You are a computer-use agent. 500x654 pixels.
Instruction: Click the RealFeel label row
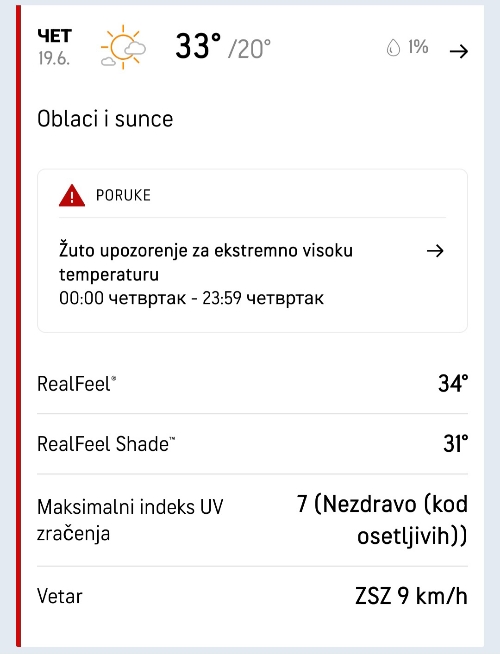tap(252, 384)
